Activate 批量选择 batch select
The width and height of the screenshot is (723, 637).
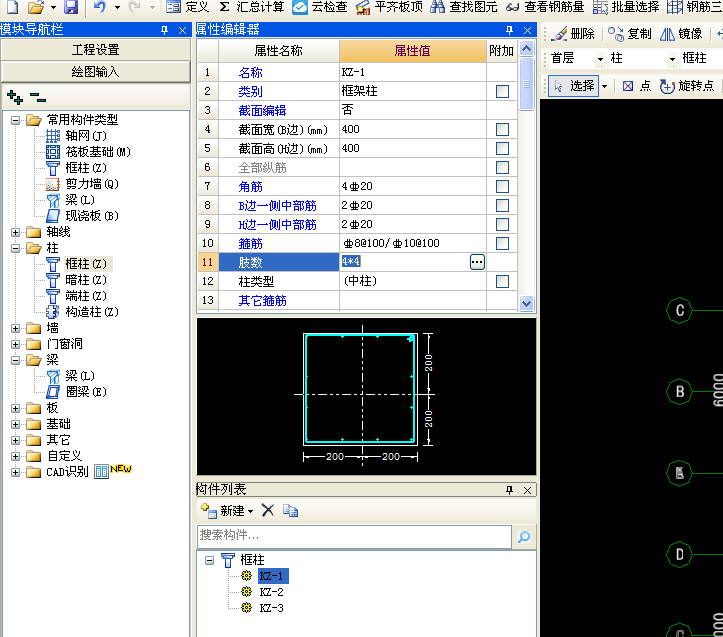tap(626, 7)
